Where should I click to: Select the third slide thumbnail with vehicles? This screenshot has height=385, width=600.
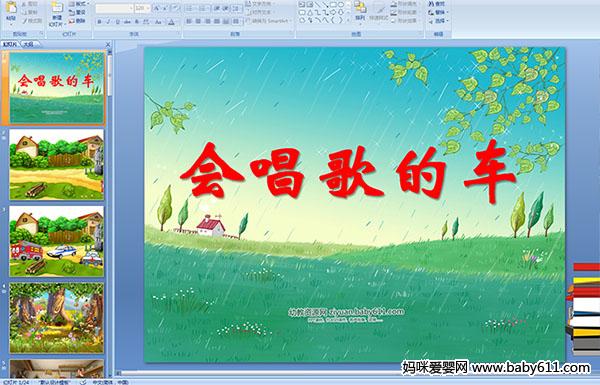tap(57, 241)
